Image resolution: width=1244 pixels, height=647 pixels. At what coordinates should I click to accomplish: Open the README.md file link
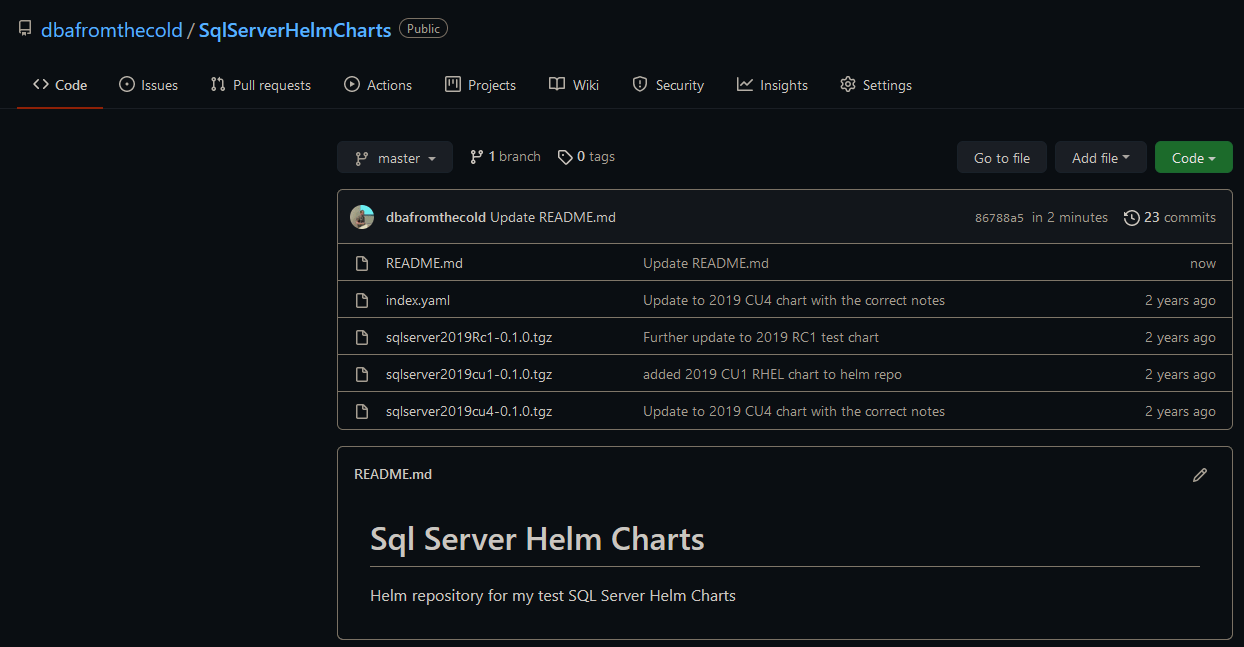[424, 263]
